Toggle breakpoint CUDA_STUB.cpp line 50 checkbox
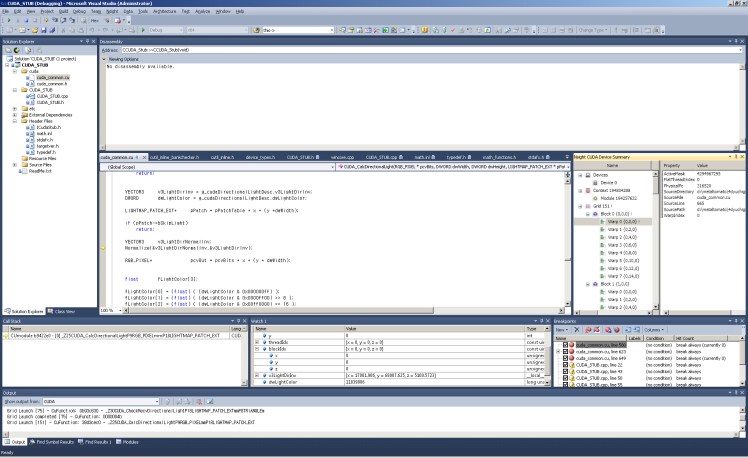 point(565,378)
